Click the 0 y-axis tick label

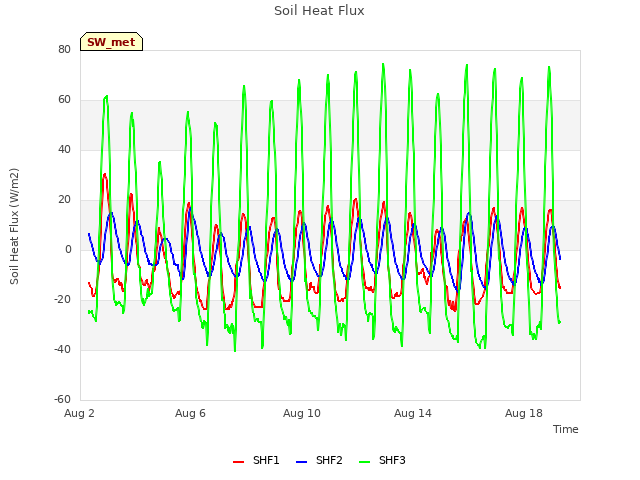coord(68,249)
